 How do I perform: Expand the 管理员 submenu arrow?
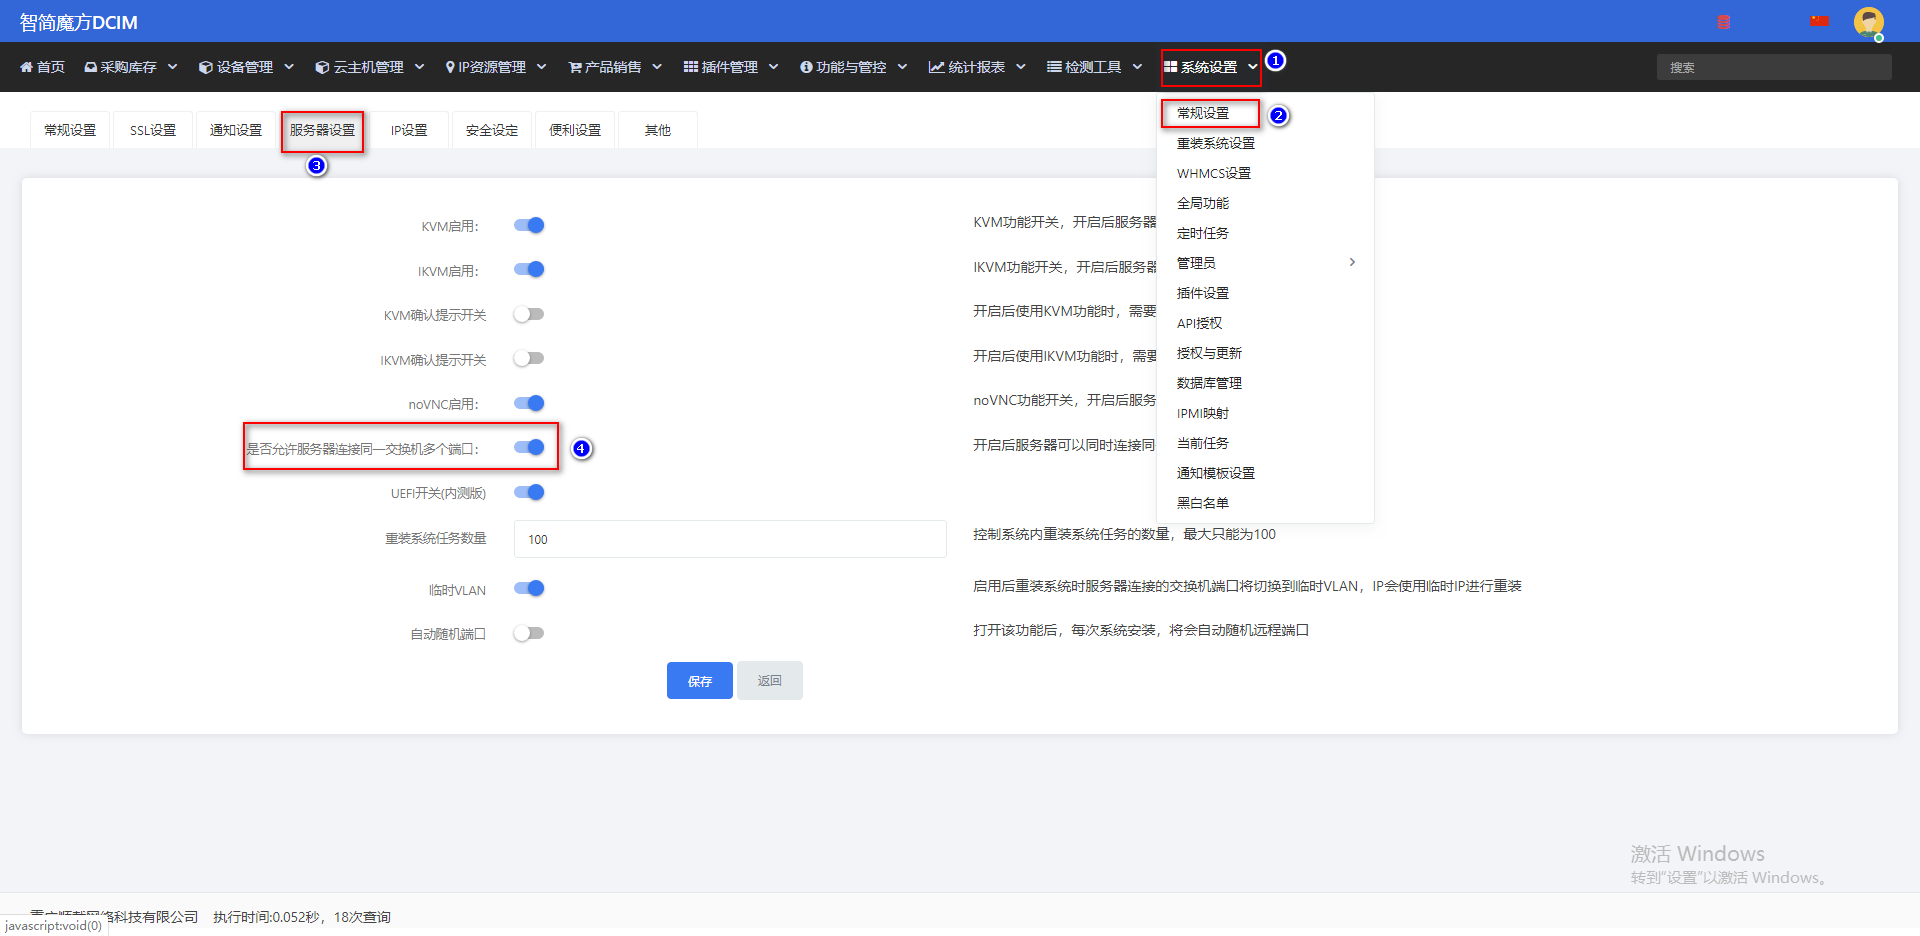click(x=1352, y=262)
